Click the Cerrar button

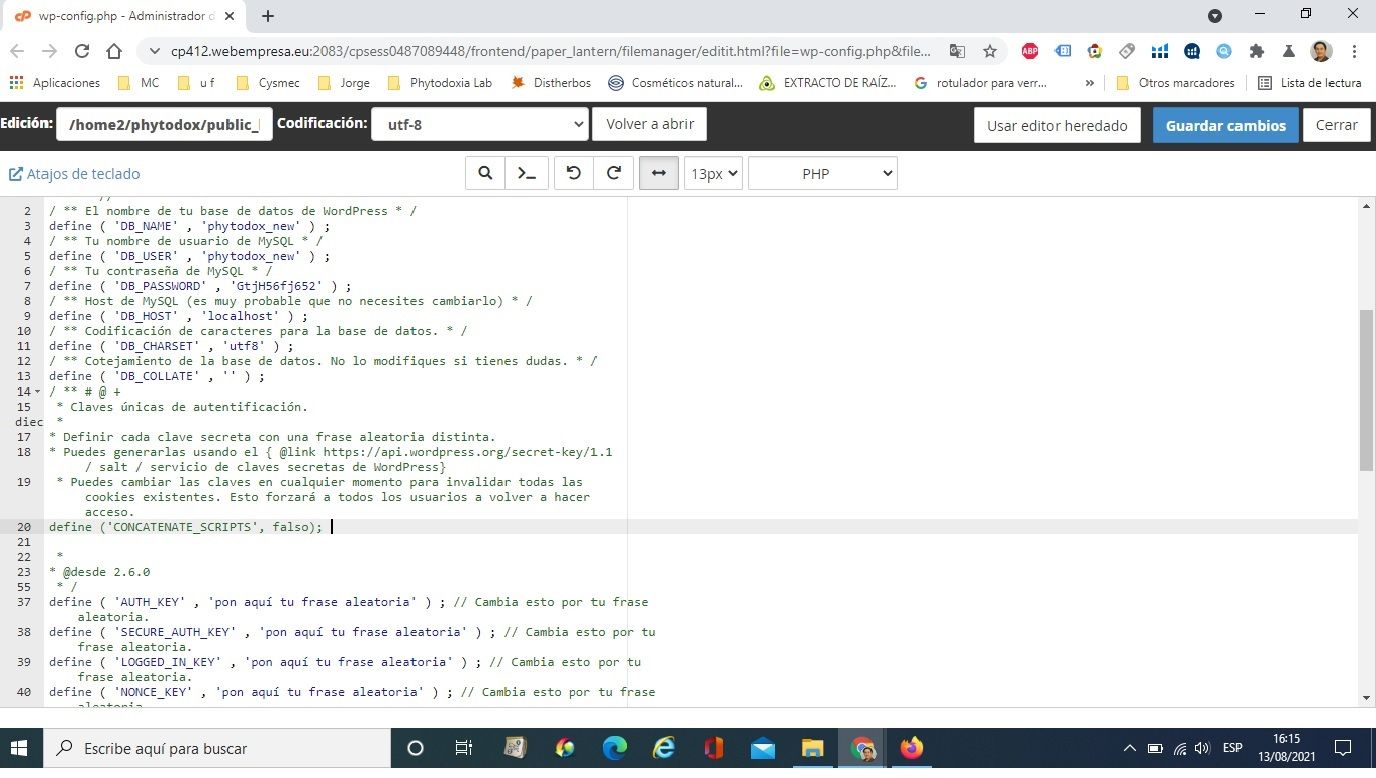(x=1337, y=125)
